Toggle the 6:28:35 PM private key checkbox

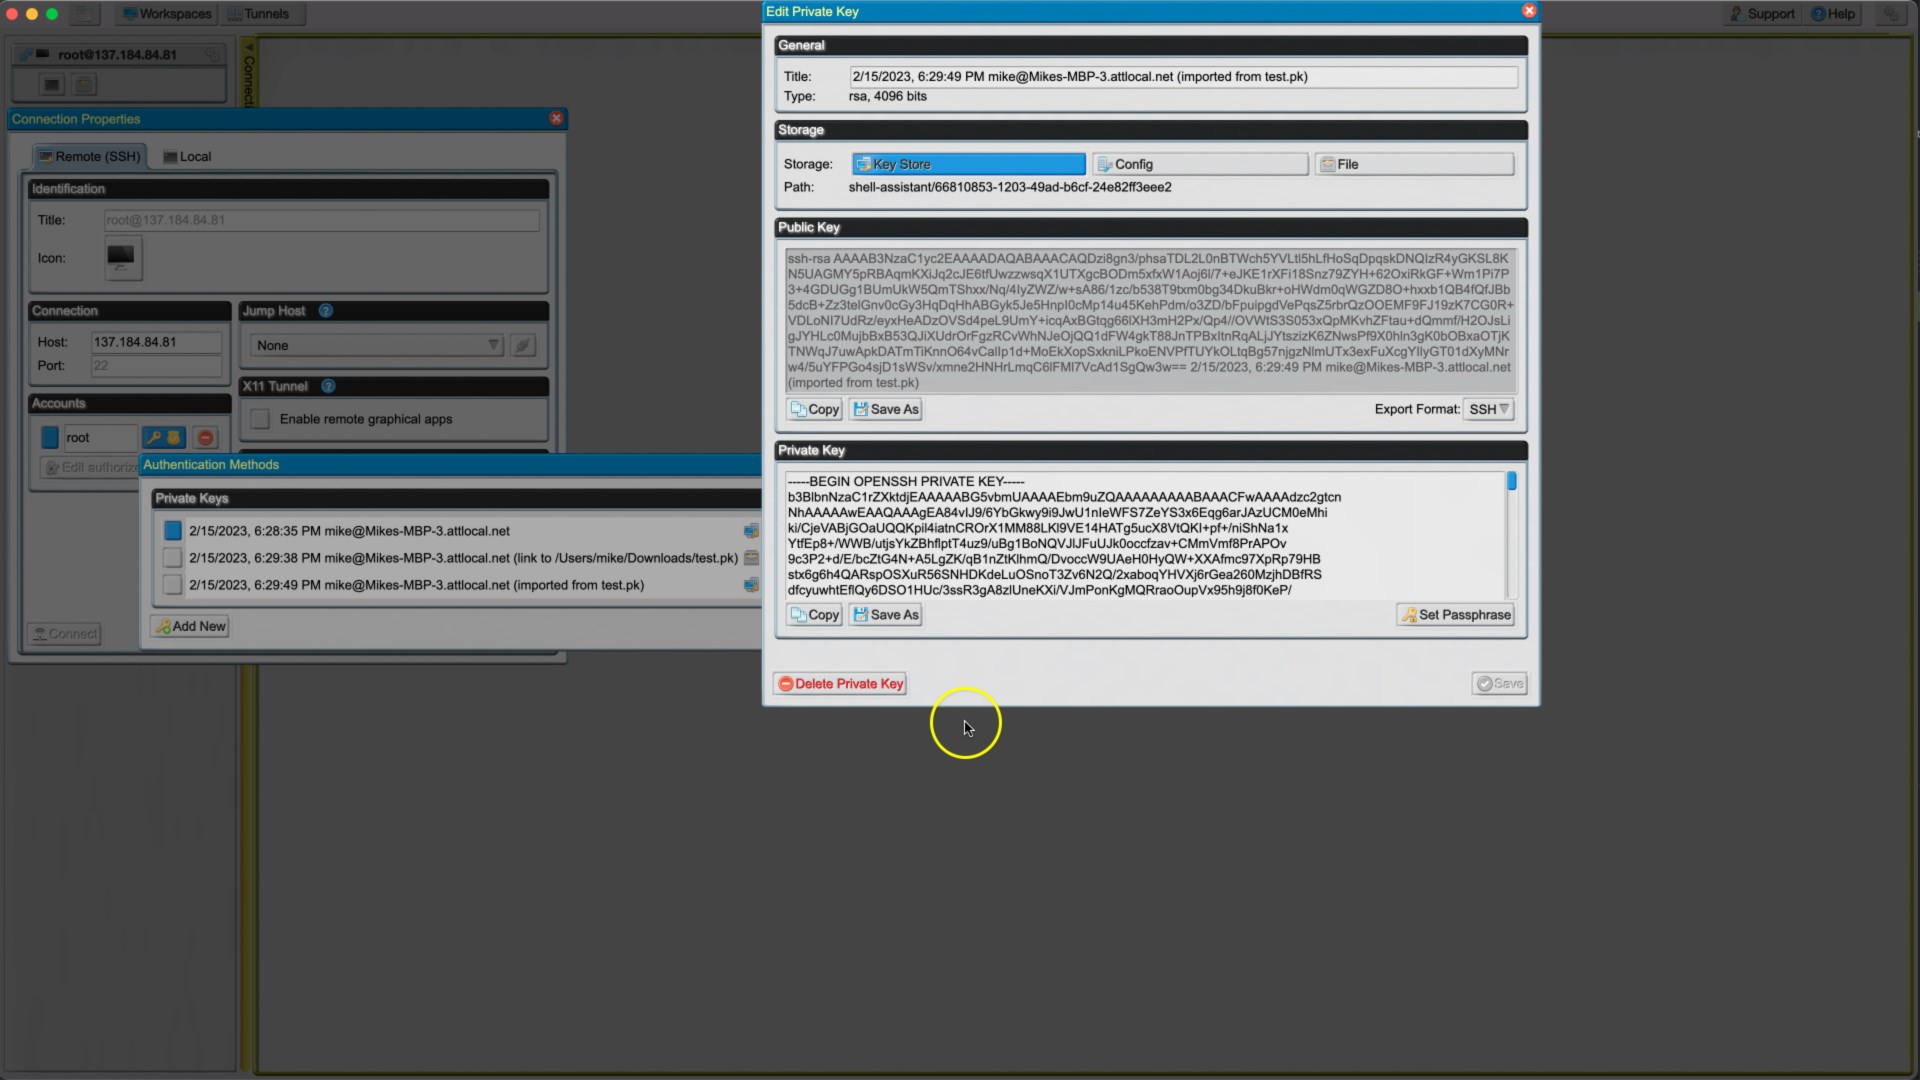(172, 531)
